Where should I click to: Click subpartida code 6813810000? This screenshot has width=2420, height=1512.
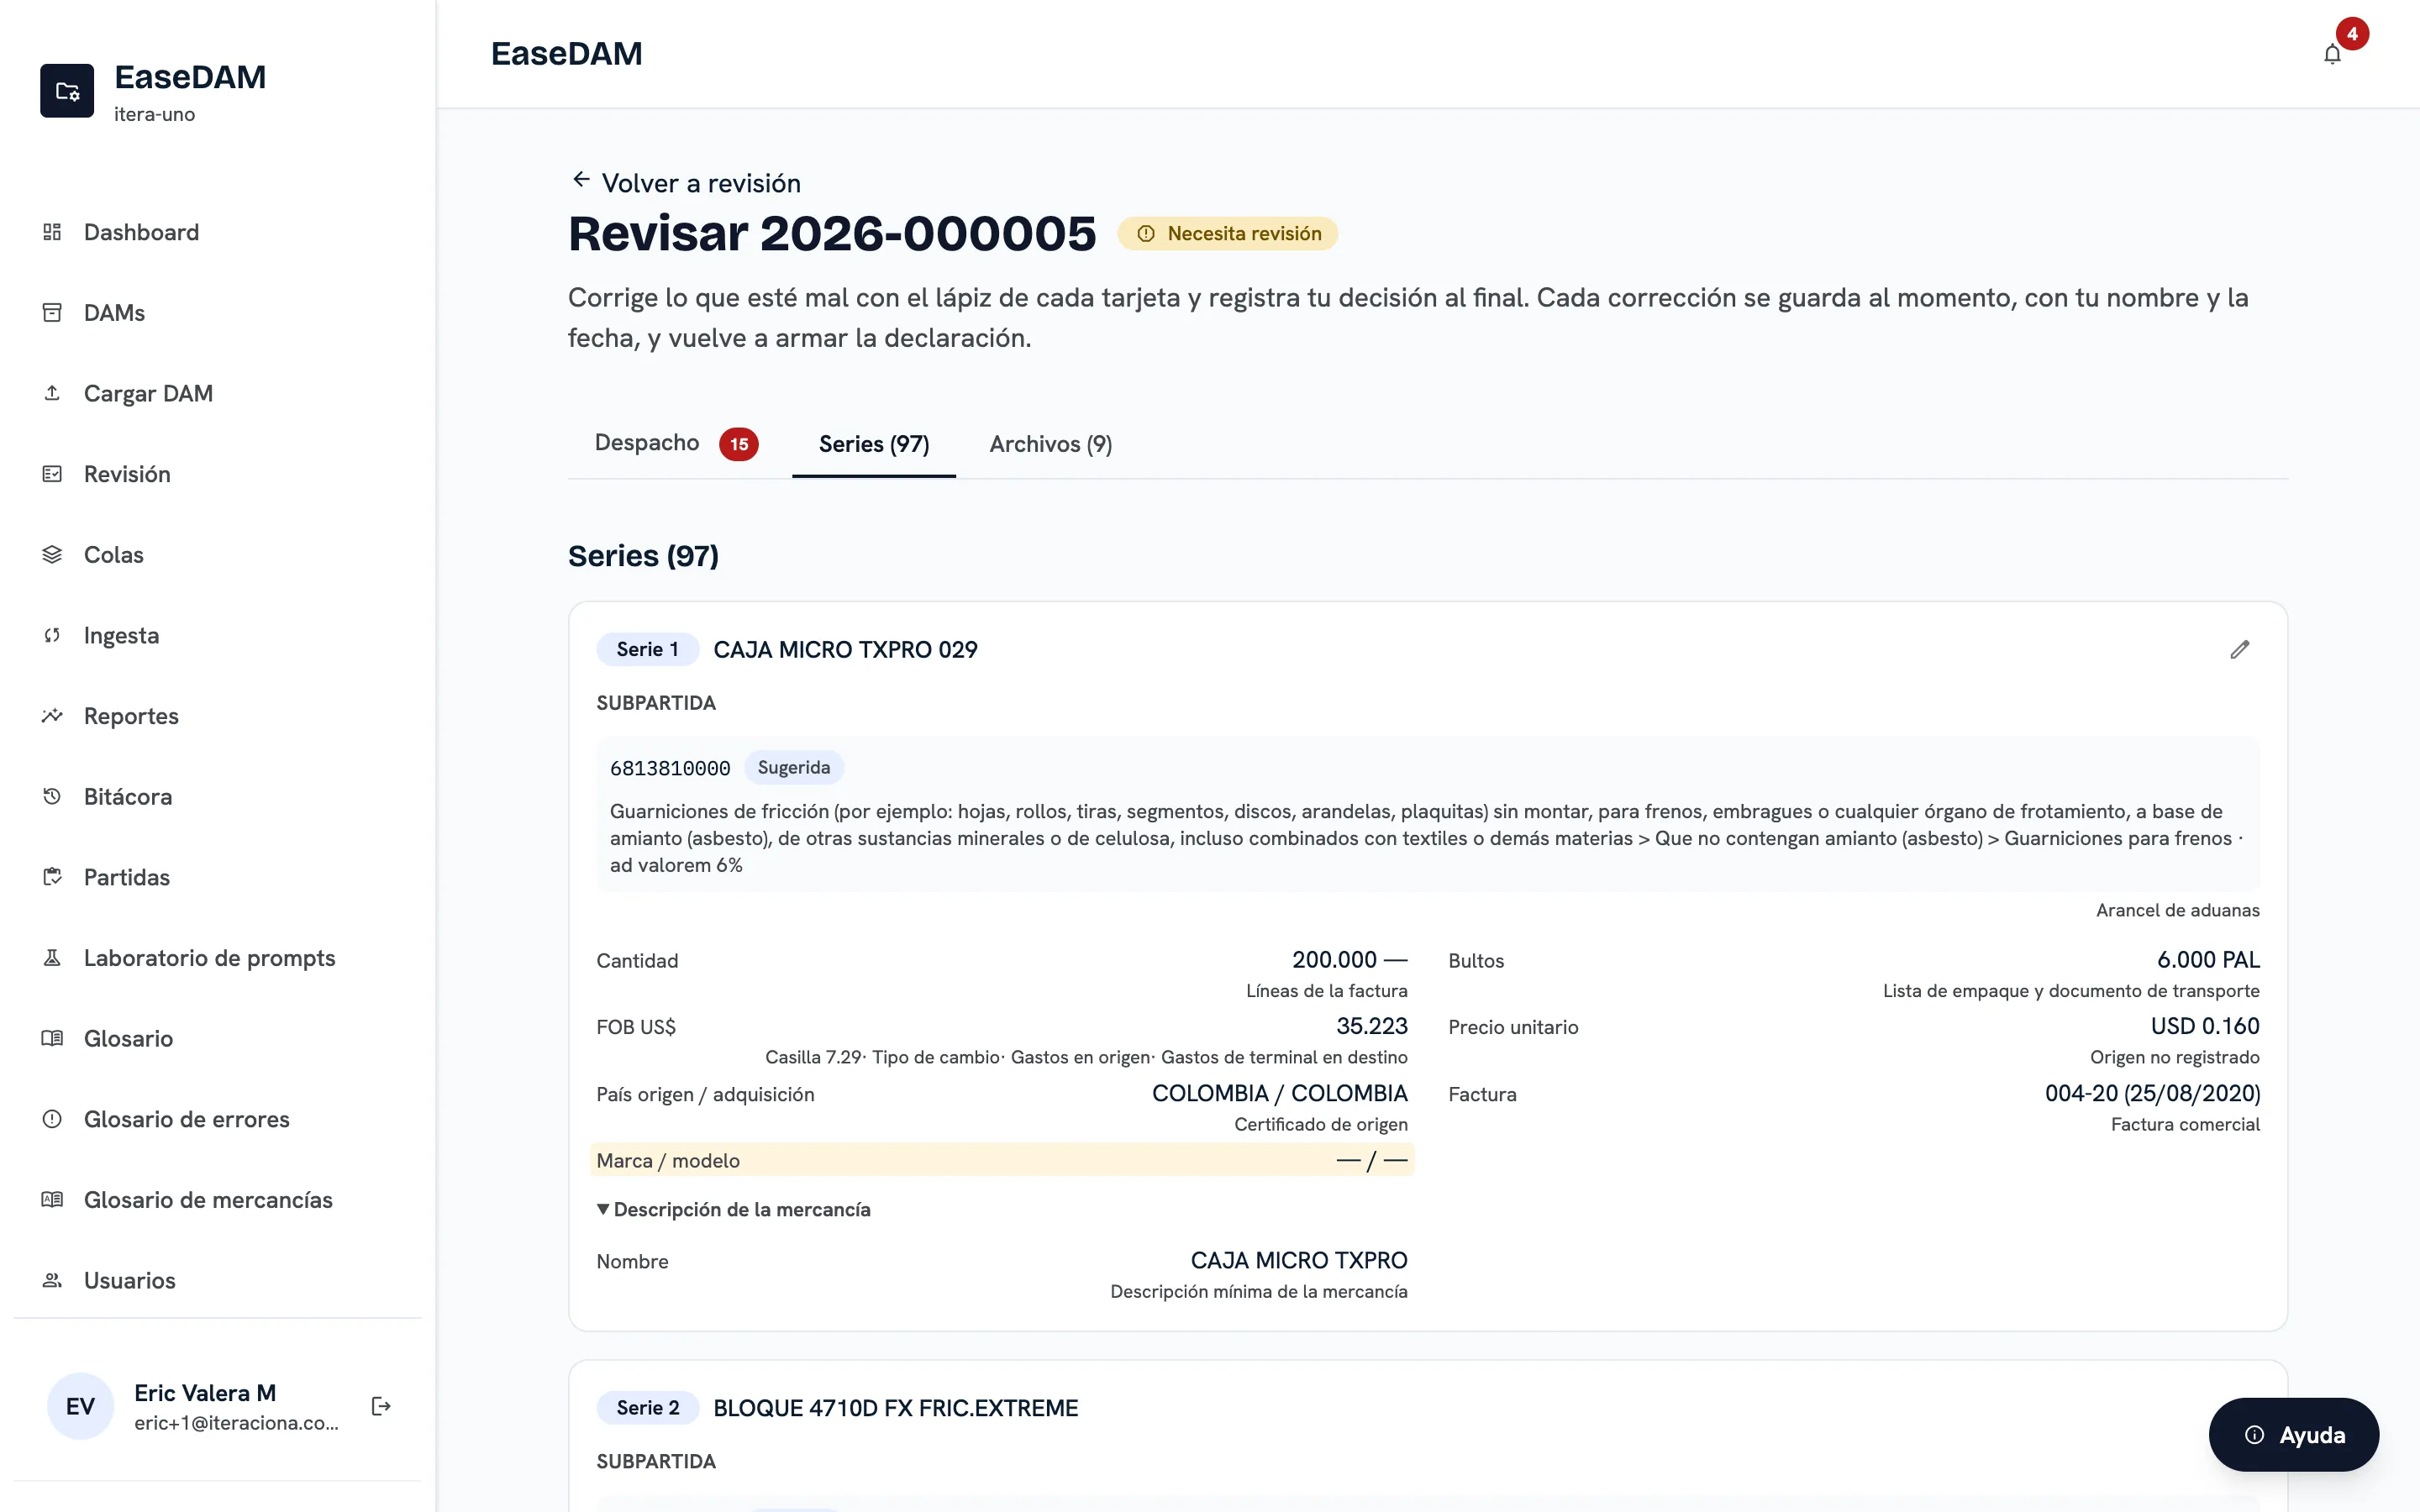(x=670, y=768)
